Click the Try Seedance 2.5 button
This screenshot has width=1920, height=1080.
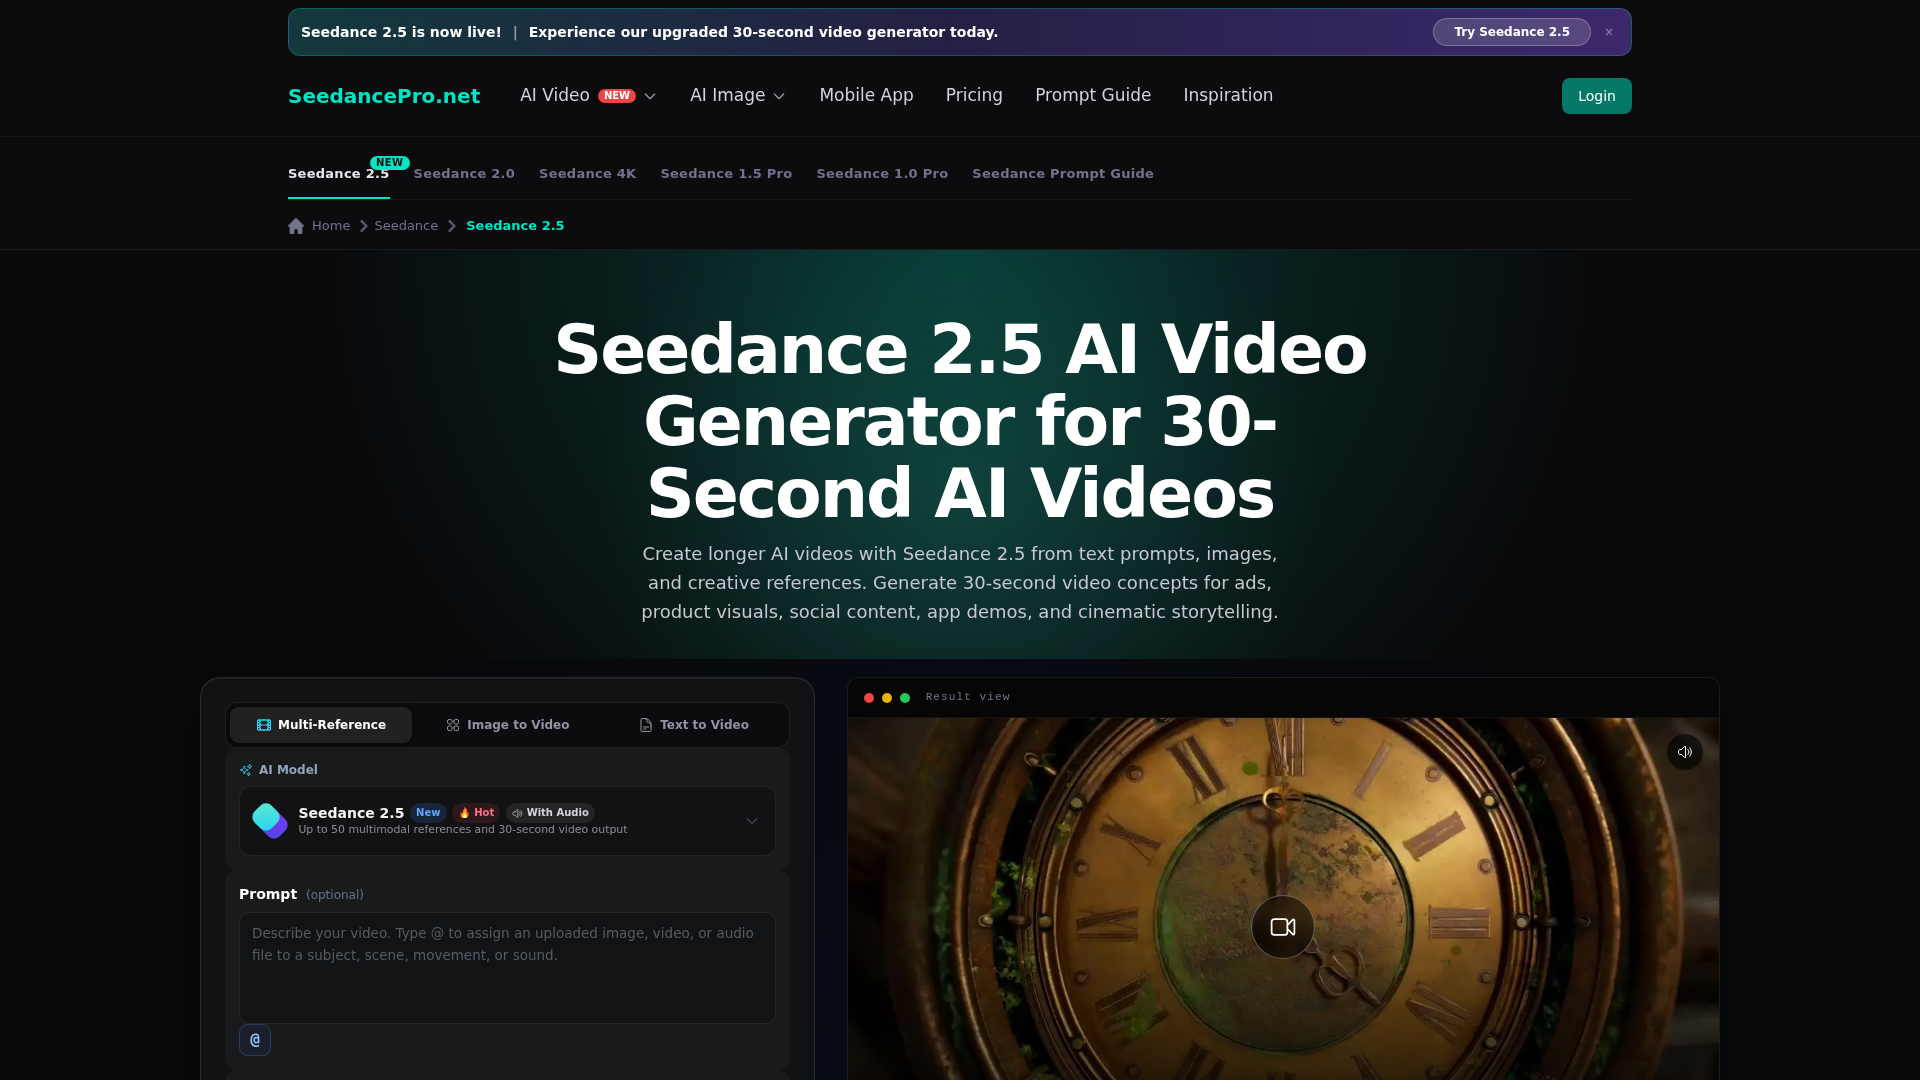[1511, 32]
